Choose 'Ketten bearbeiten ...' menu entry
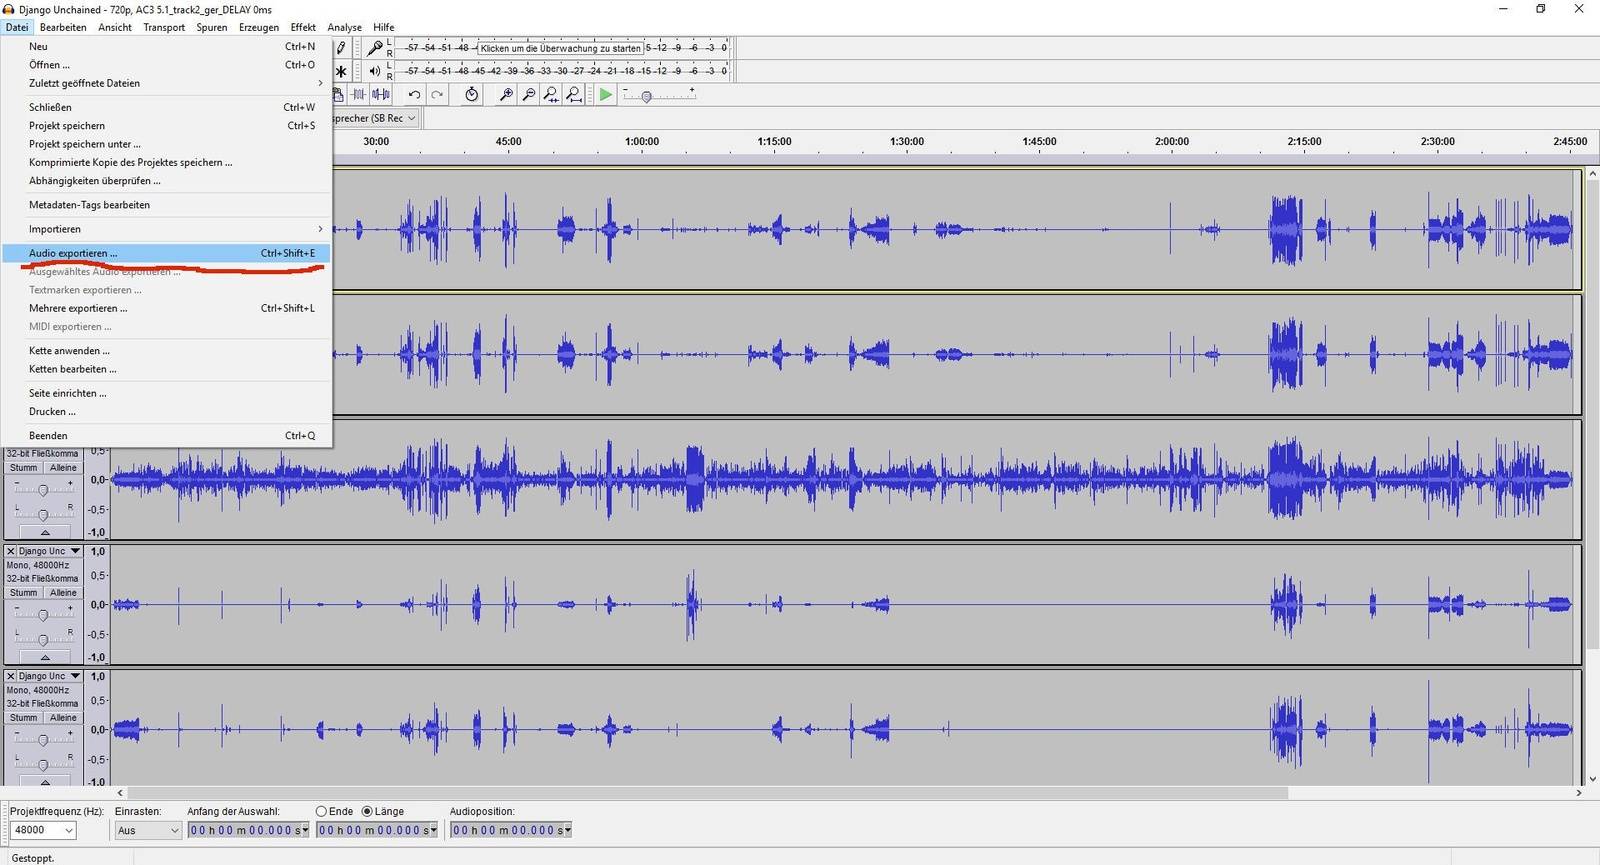 (x=166, y=369)
